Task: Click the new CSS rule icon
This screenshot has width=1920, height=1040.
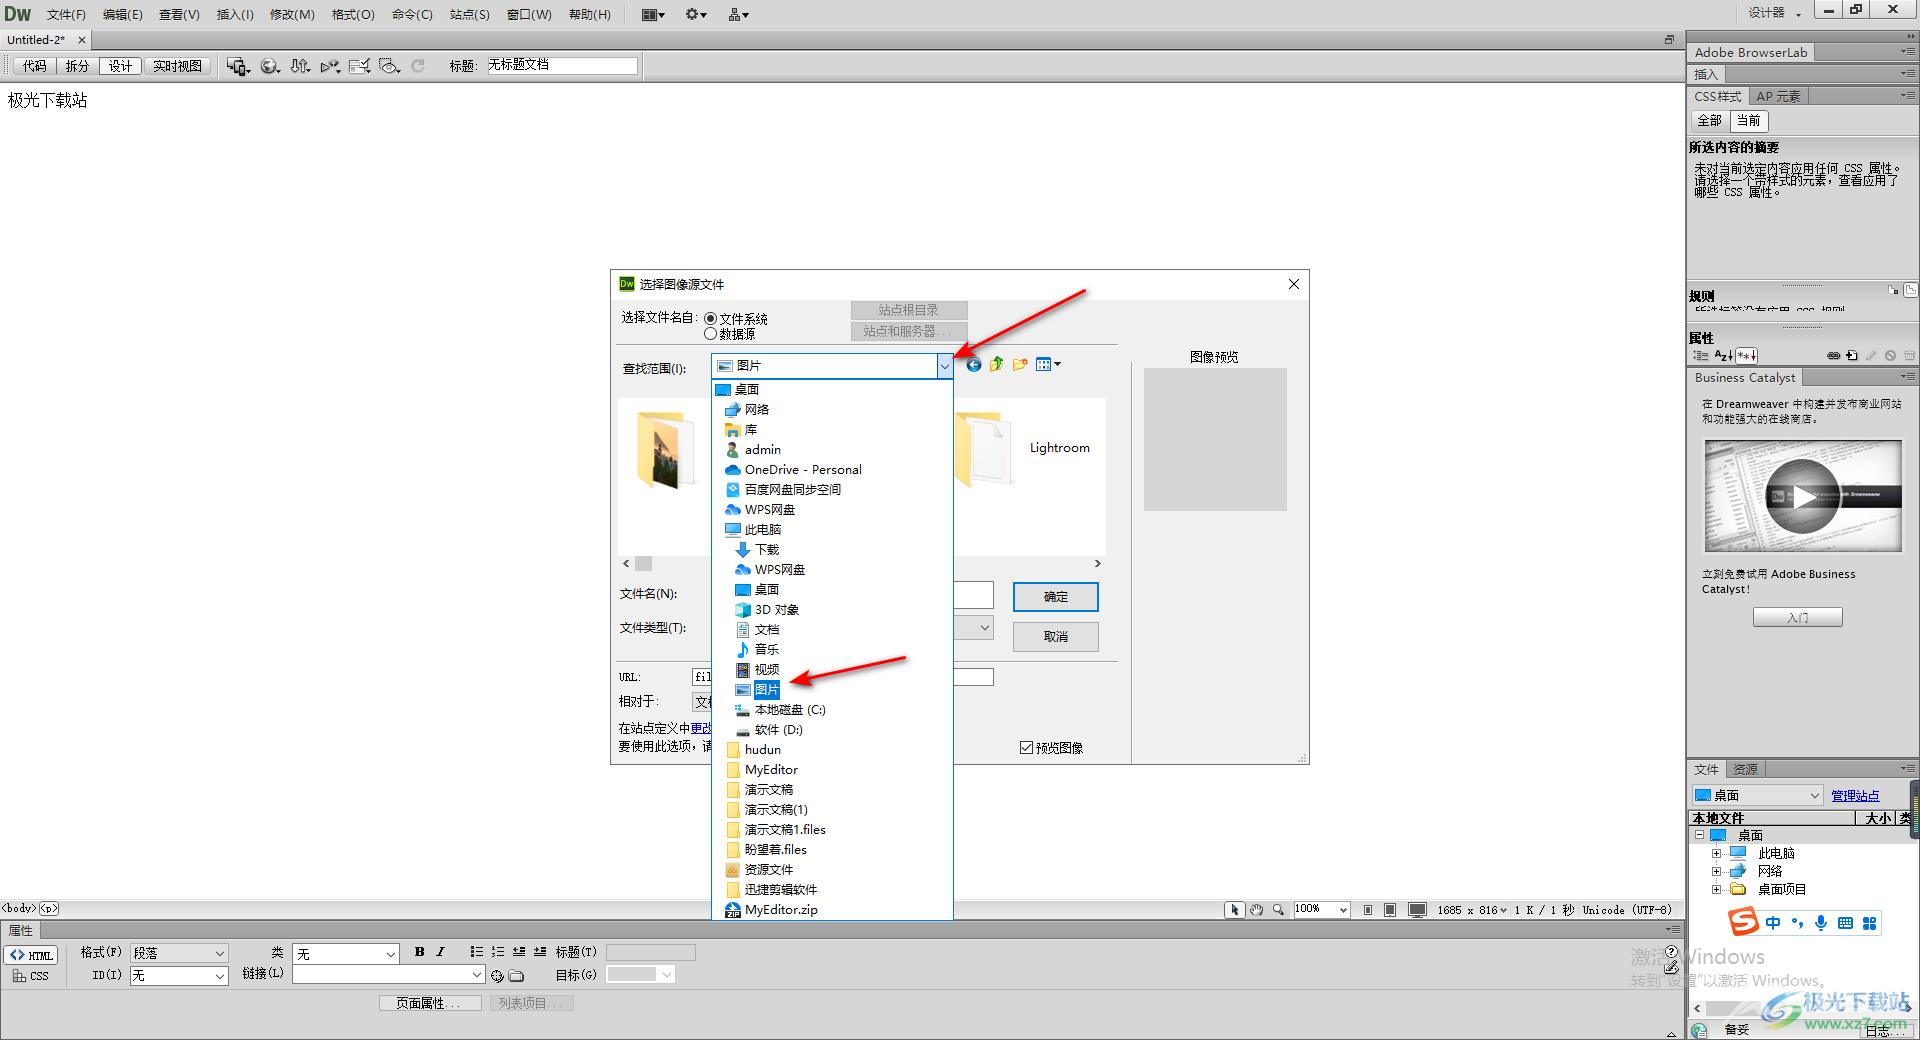Action: [x=1852, y=355]
